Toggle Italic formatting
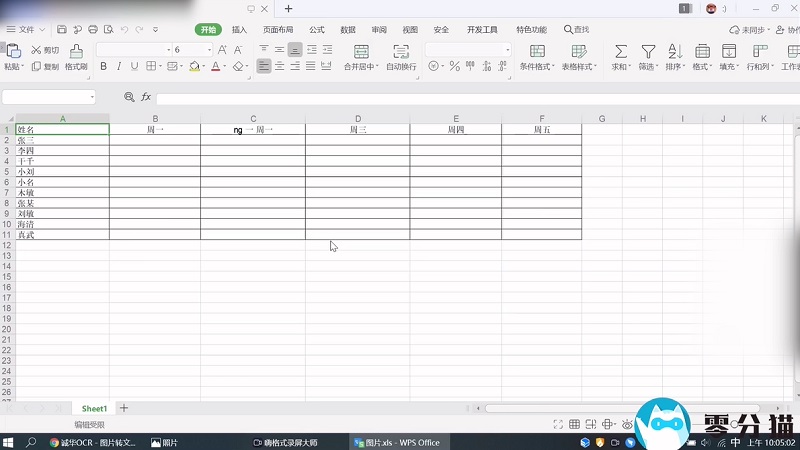The width and height of the screenshot is (800, 450). pyautogui.click(x=118, y=67)
